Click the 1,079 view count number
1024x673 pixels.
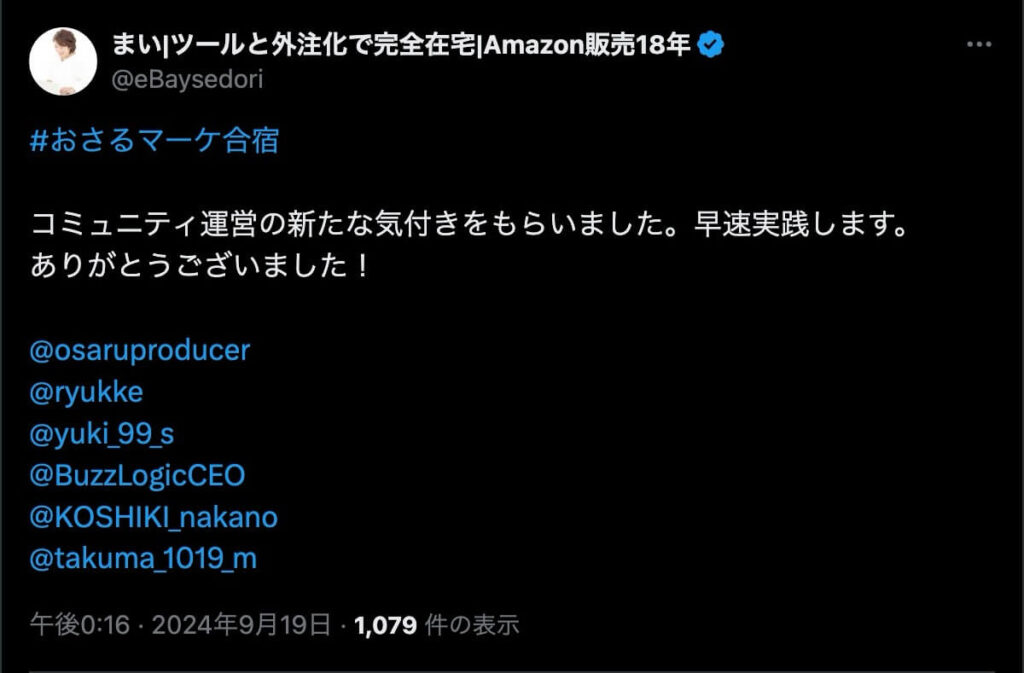[x=384, y=625]
